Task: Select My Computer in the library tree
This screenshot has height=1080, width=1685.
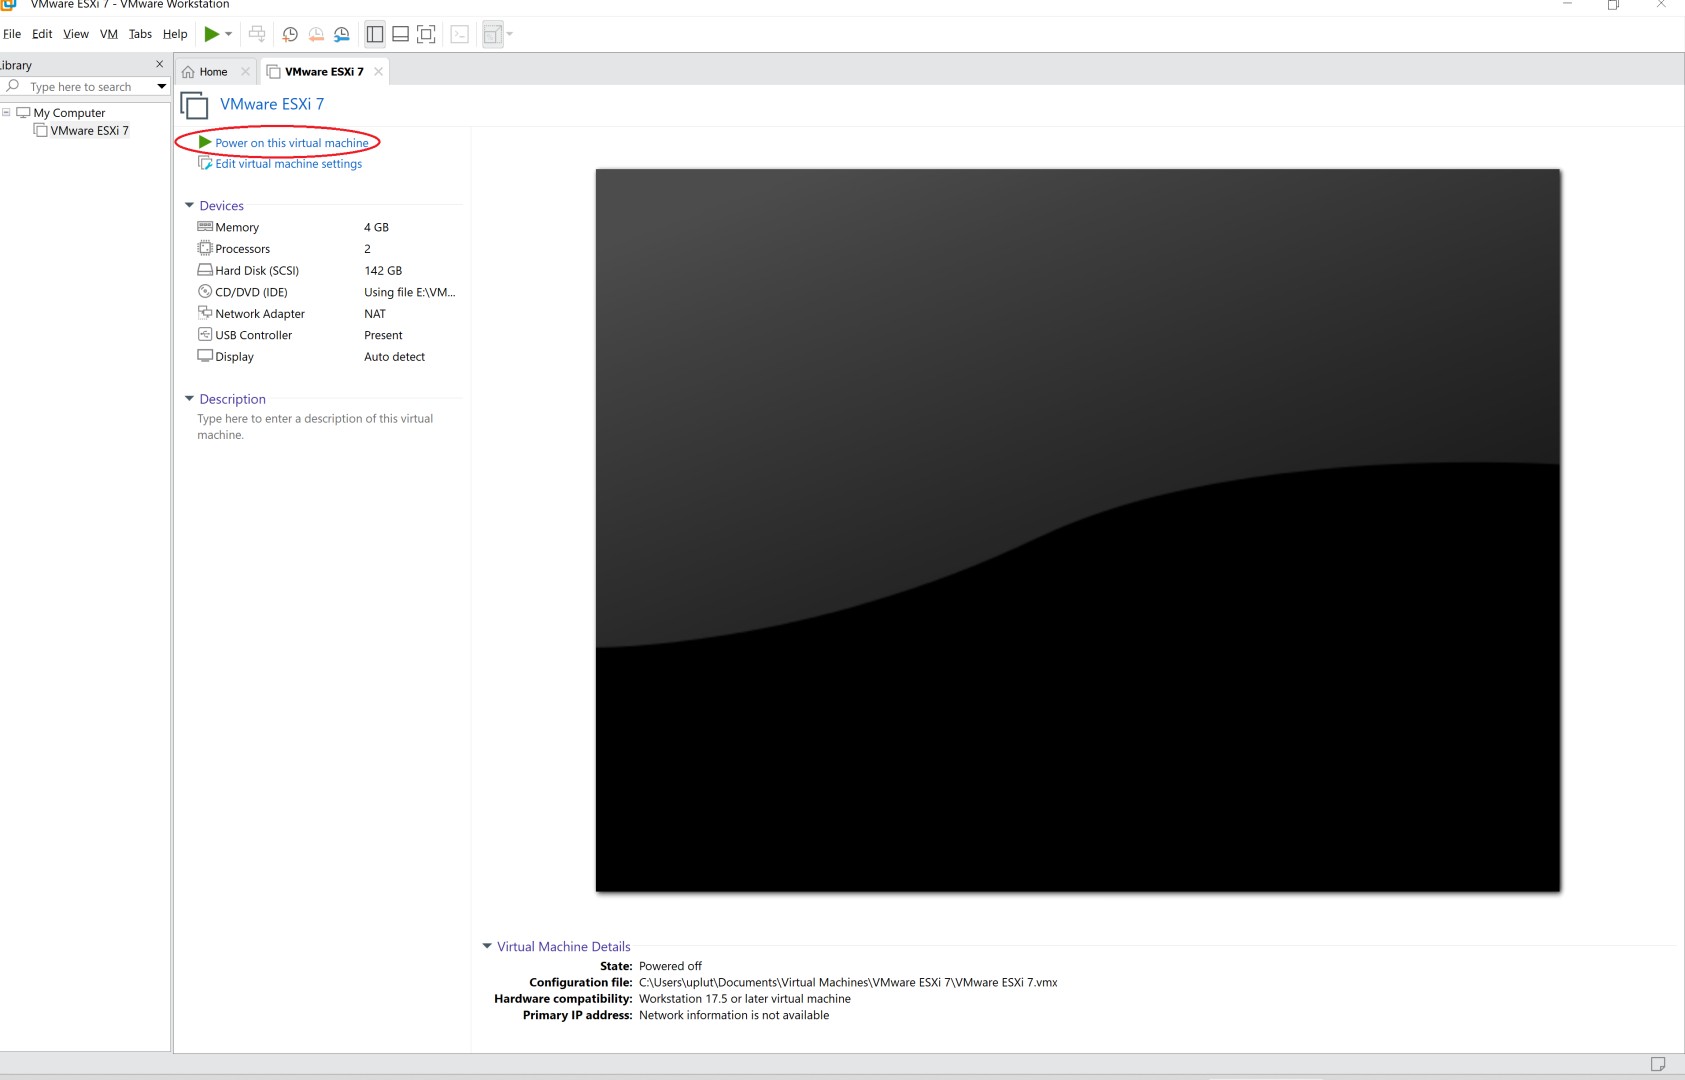Action: tap(69, 113)
